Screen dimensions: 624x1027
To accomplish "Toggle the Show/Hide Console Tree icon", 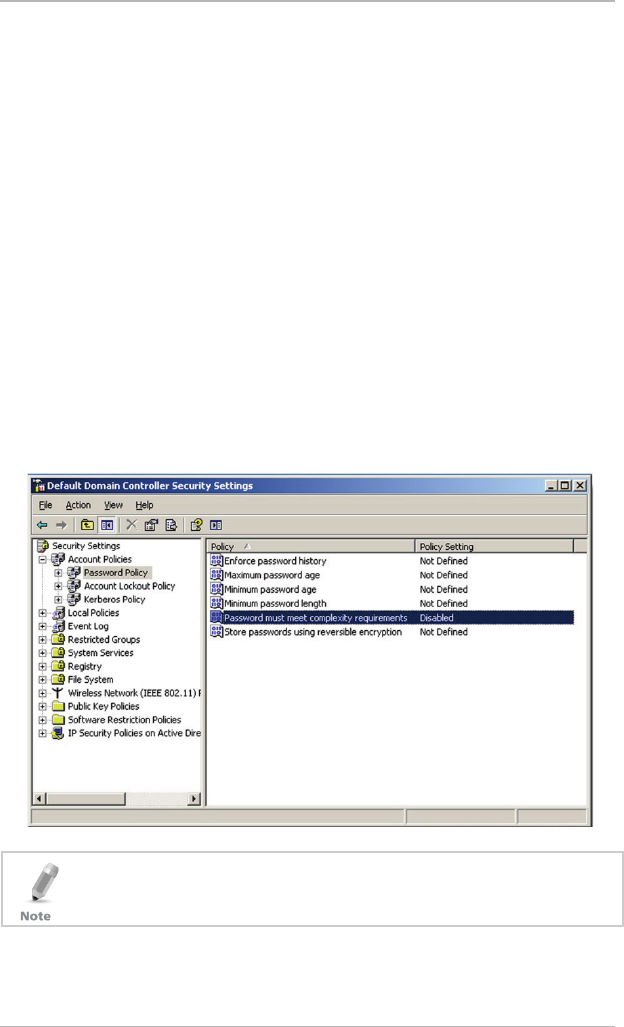I will (x=107, y=525).
